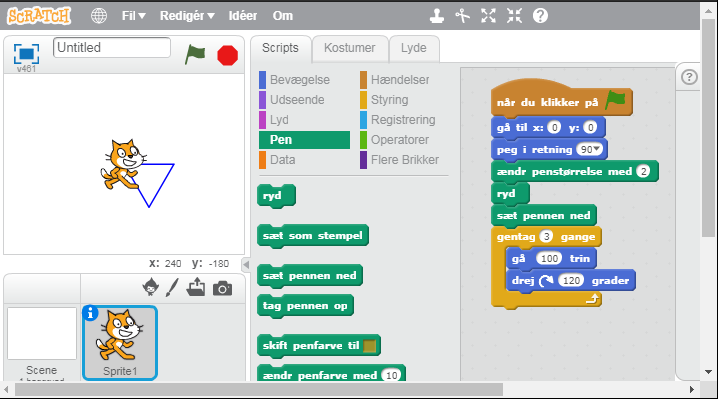Paint a new sprite with the brush icon
Screen dimensions: 718x399
pyautogui.click(x=173, y=287)
